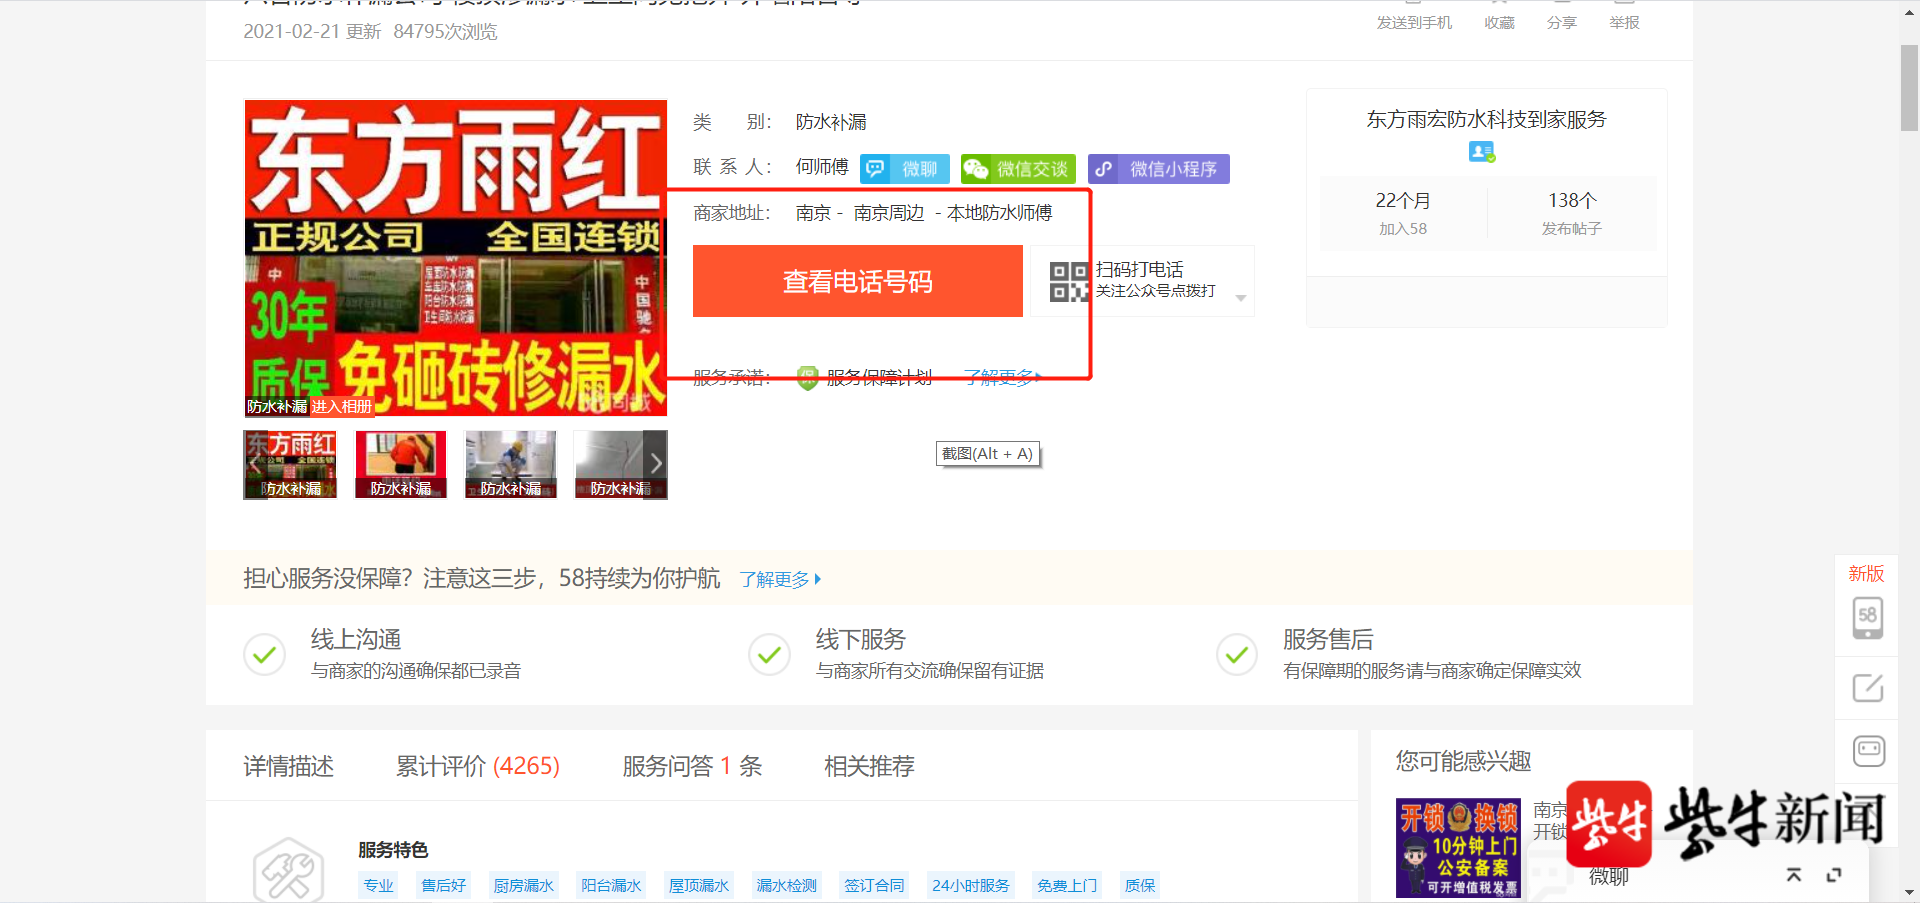Expand the 扫码打电话 dropdown arrow
Image resolution: width=1920 pixels, height=903 pixels.
pos(1240,298)
